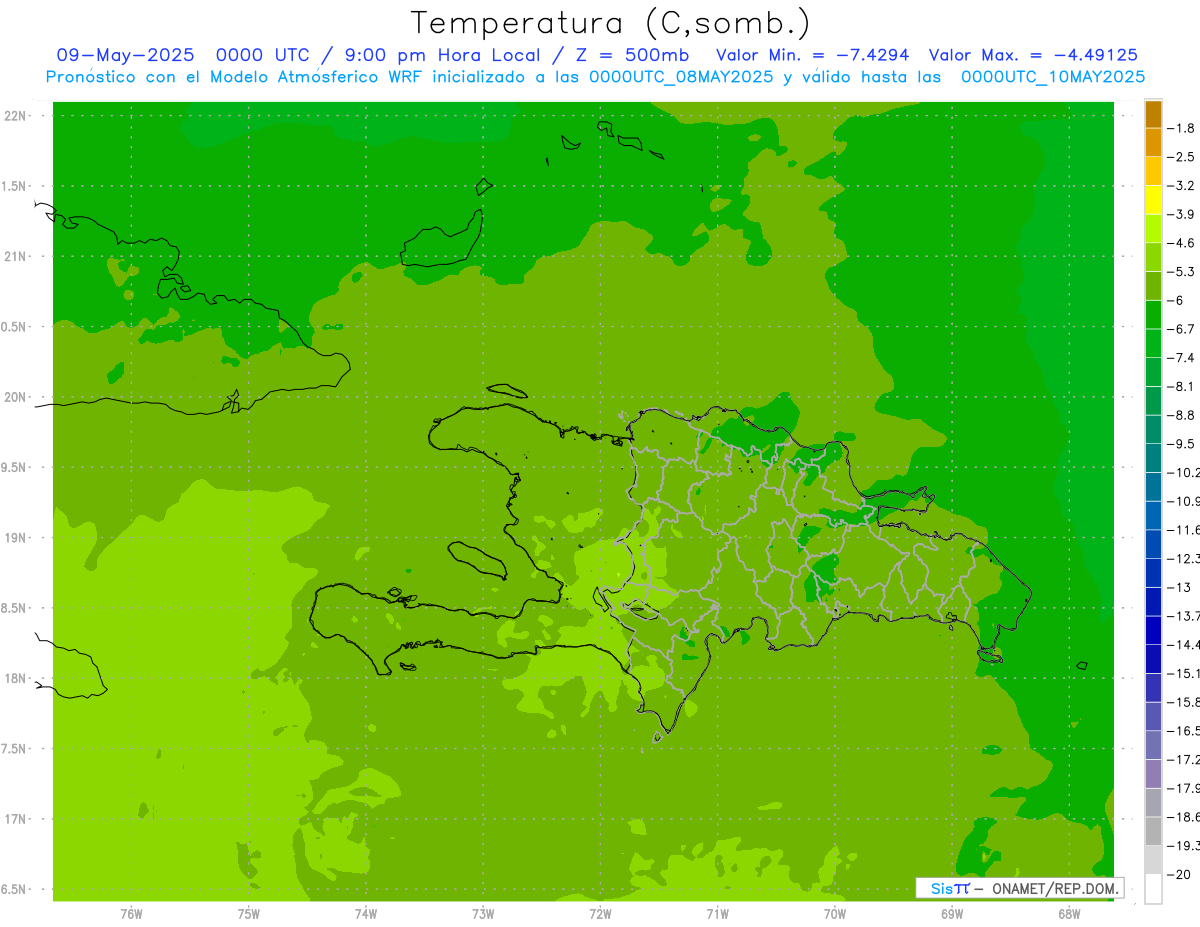Image resolution: width=1200 pixels, height=927 pixels.
Task: Click the '73W' longitude label
Action: (x=483, y=914)
